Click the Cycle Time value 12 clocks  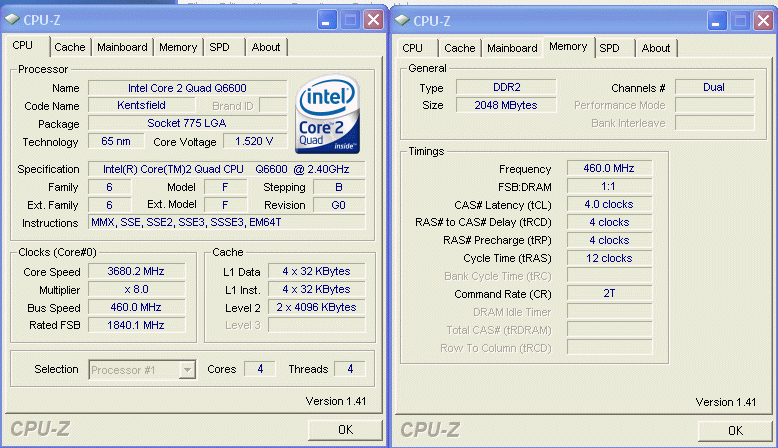point(609,258)
